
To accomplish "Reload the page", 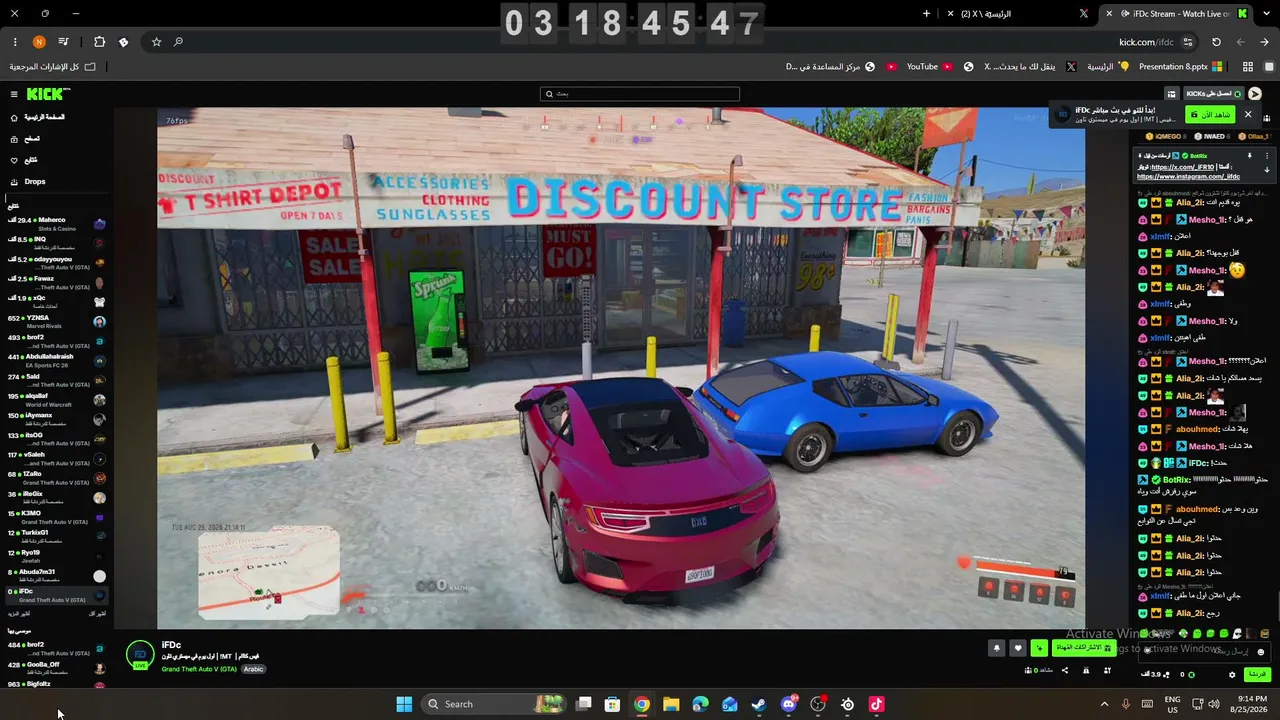I will coord(1216,42).
